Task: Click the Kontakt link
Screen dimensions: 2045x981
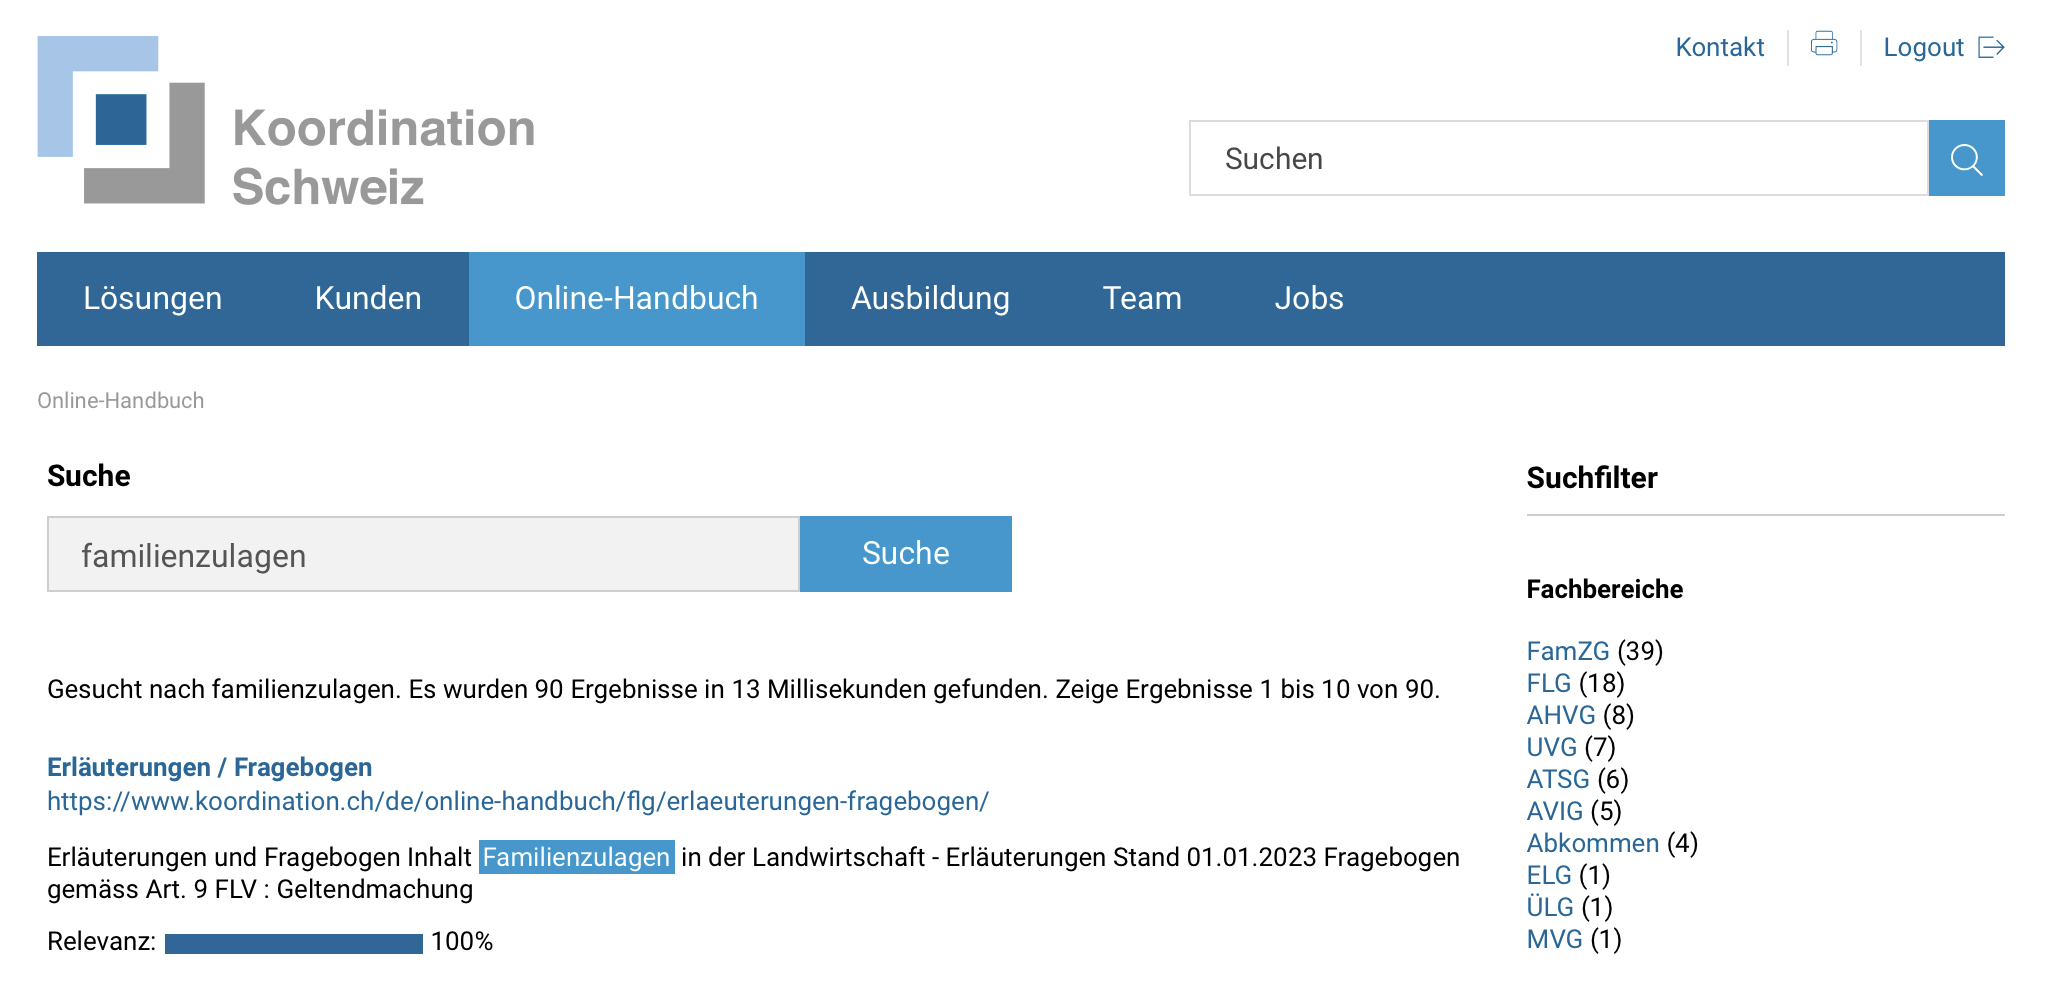Action: (1719, 47)
